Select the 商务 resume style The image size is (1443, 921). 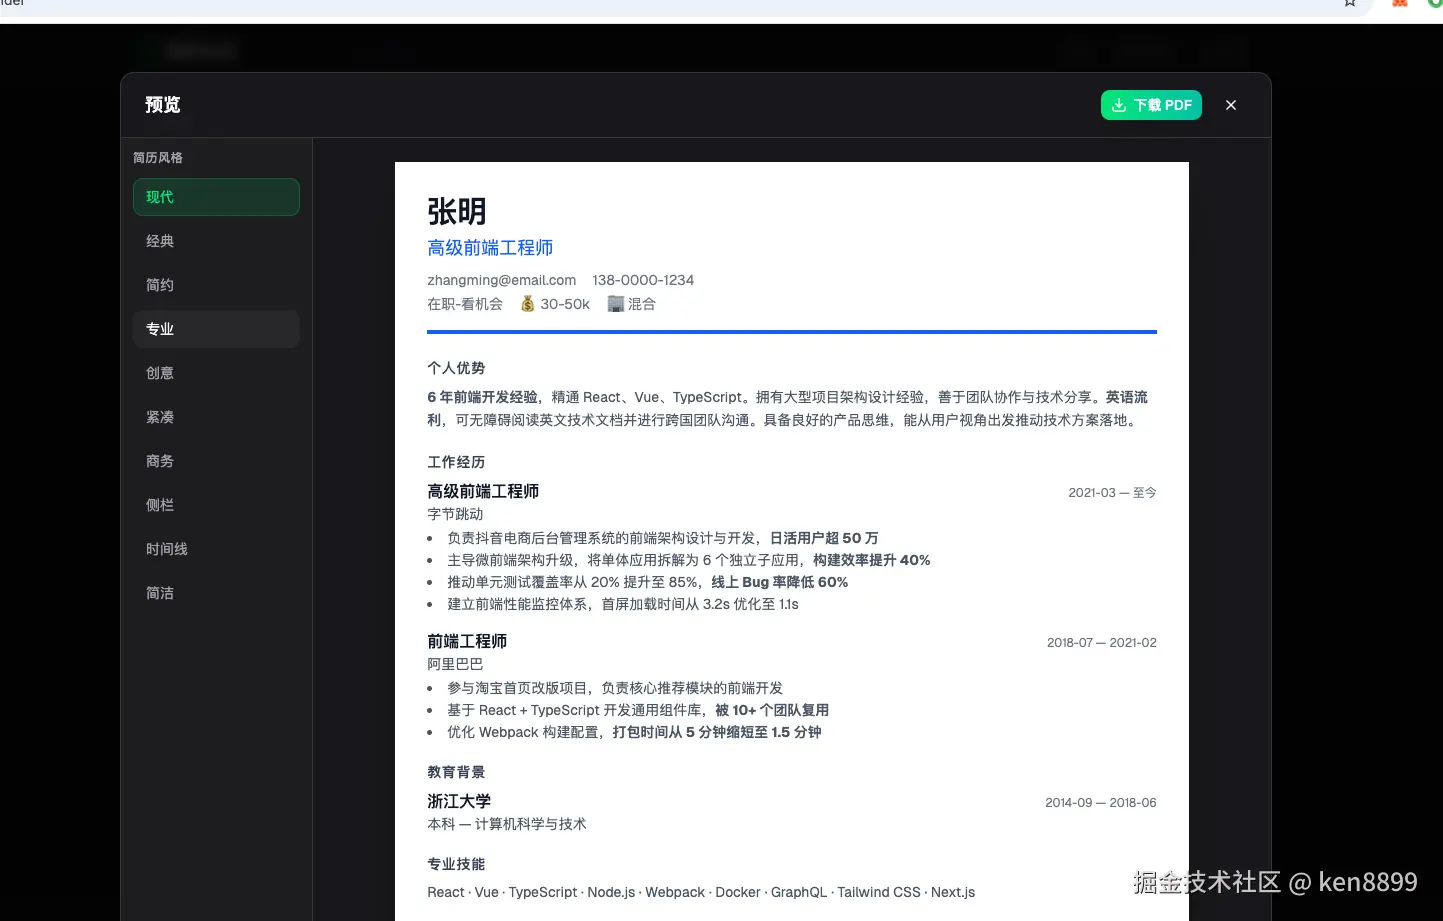point(216,461)
